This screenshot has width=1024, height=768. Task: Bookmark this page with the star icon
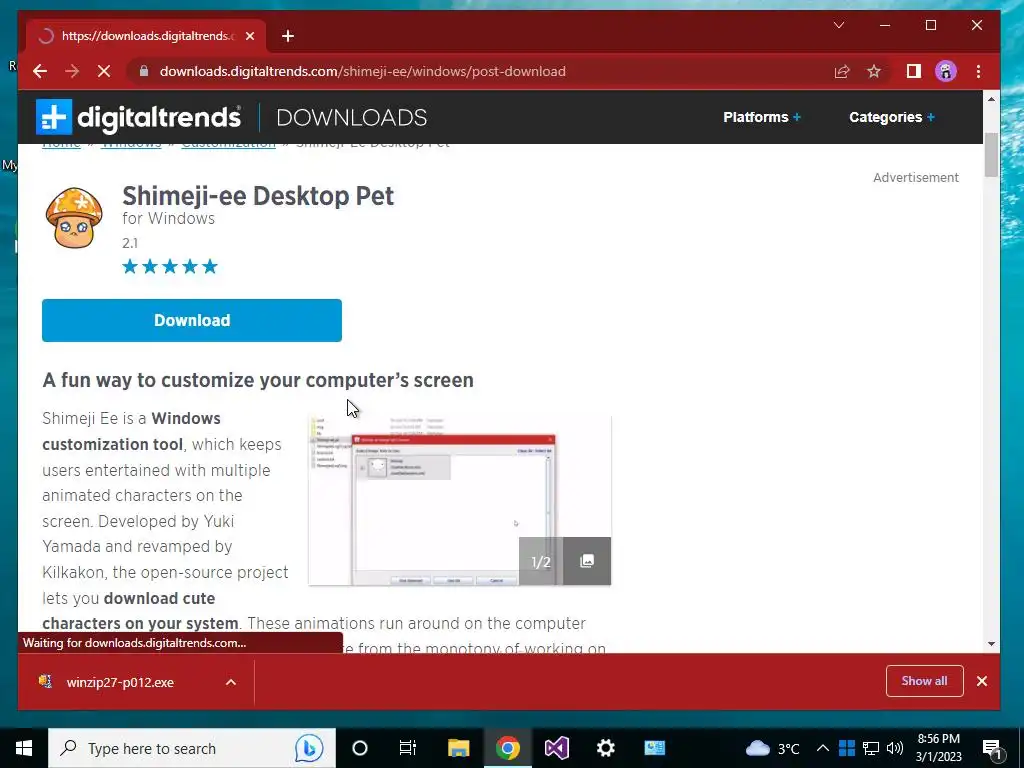(x=874, y=71)
